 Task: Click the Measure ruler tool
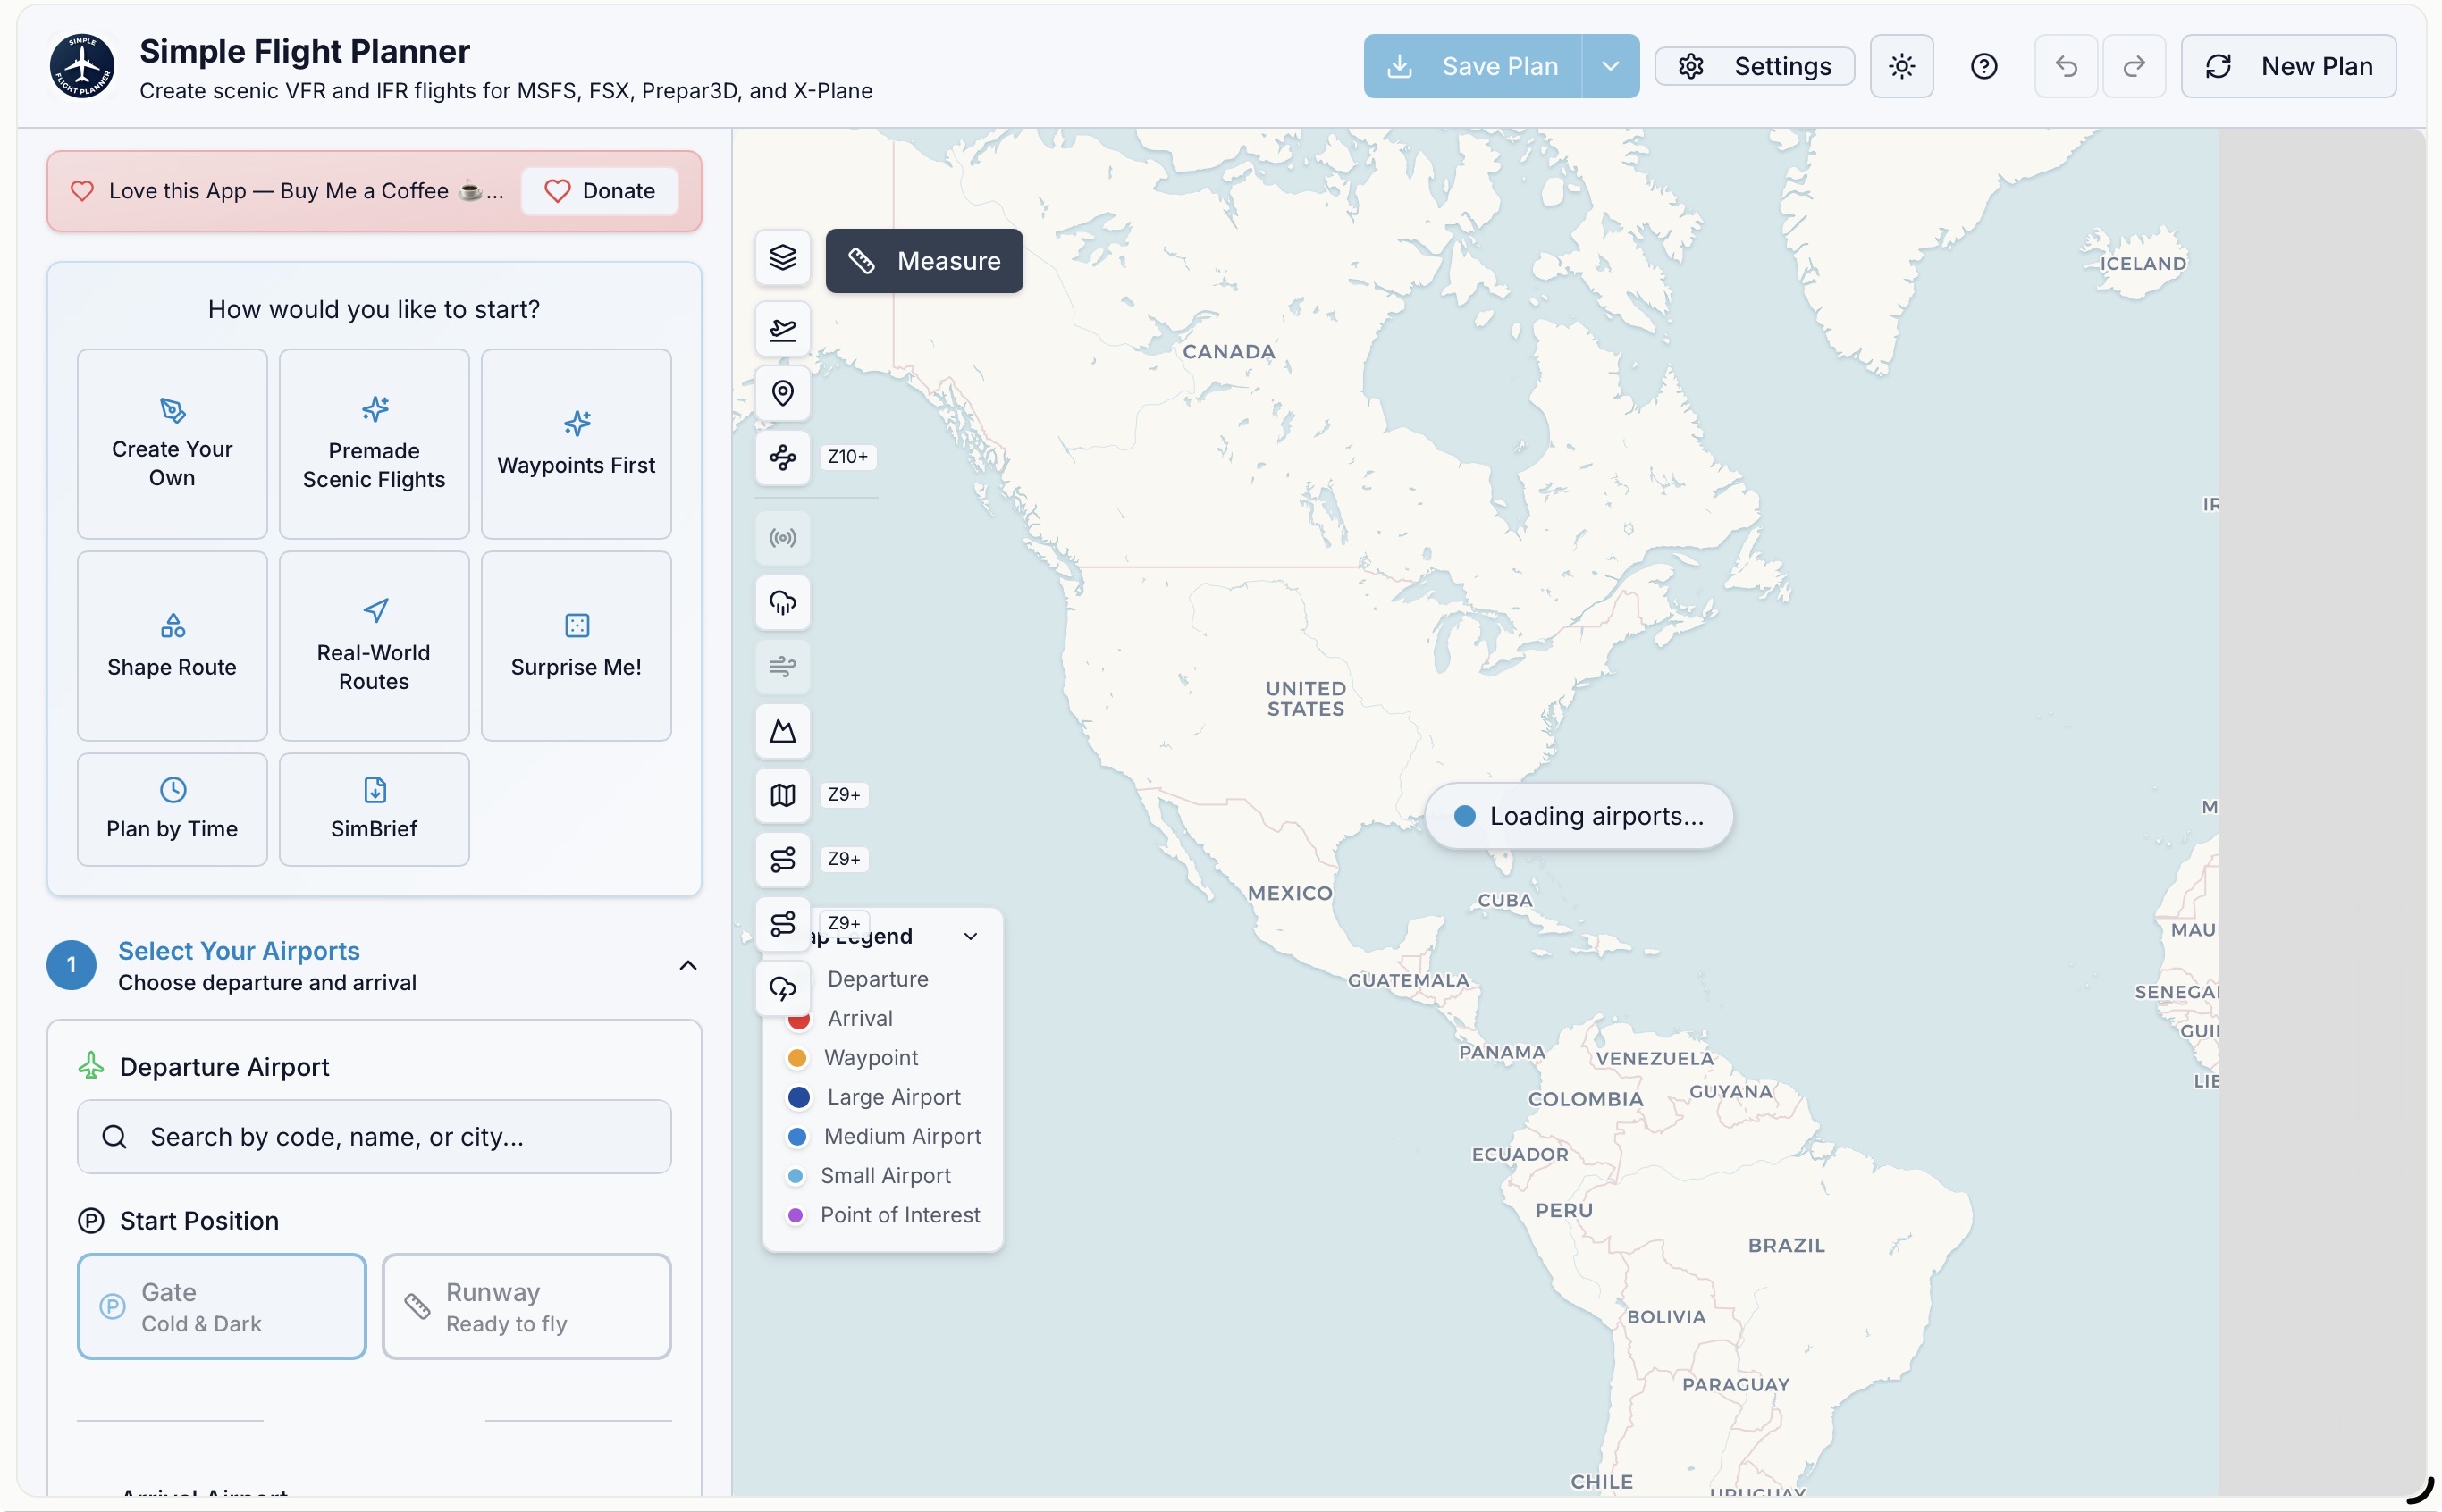tap(923, 261)
